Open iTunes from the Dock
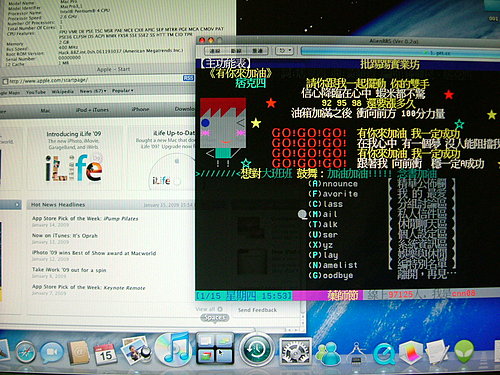Viewport: 500px width, 375px height. 173,349
